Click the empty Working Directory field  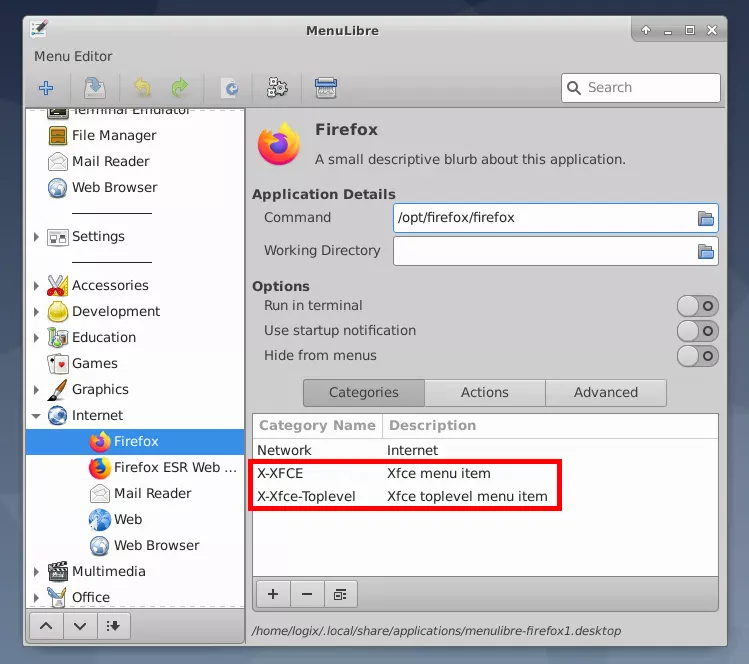tap(556, 251)
